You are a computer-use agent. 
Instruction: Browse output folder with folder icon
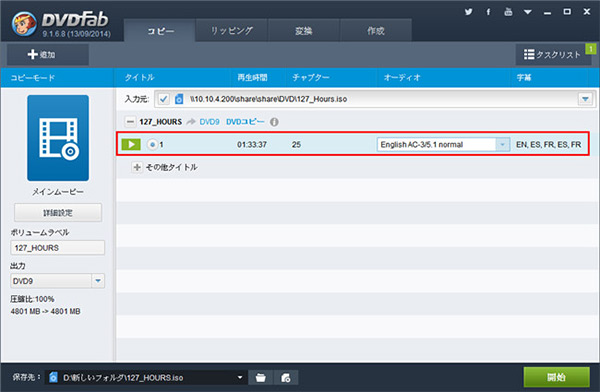point(261,377)
